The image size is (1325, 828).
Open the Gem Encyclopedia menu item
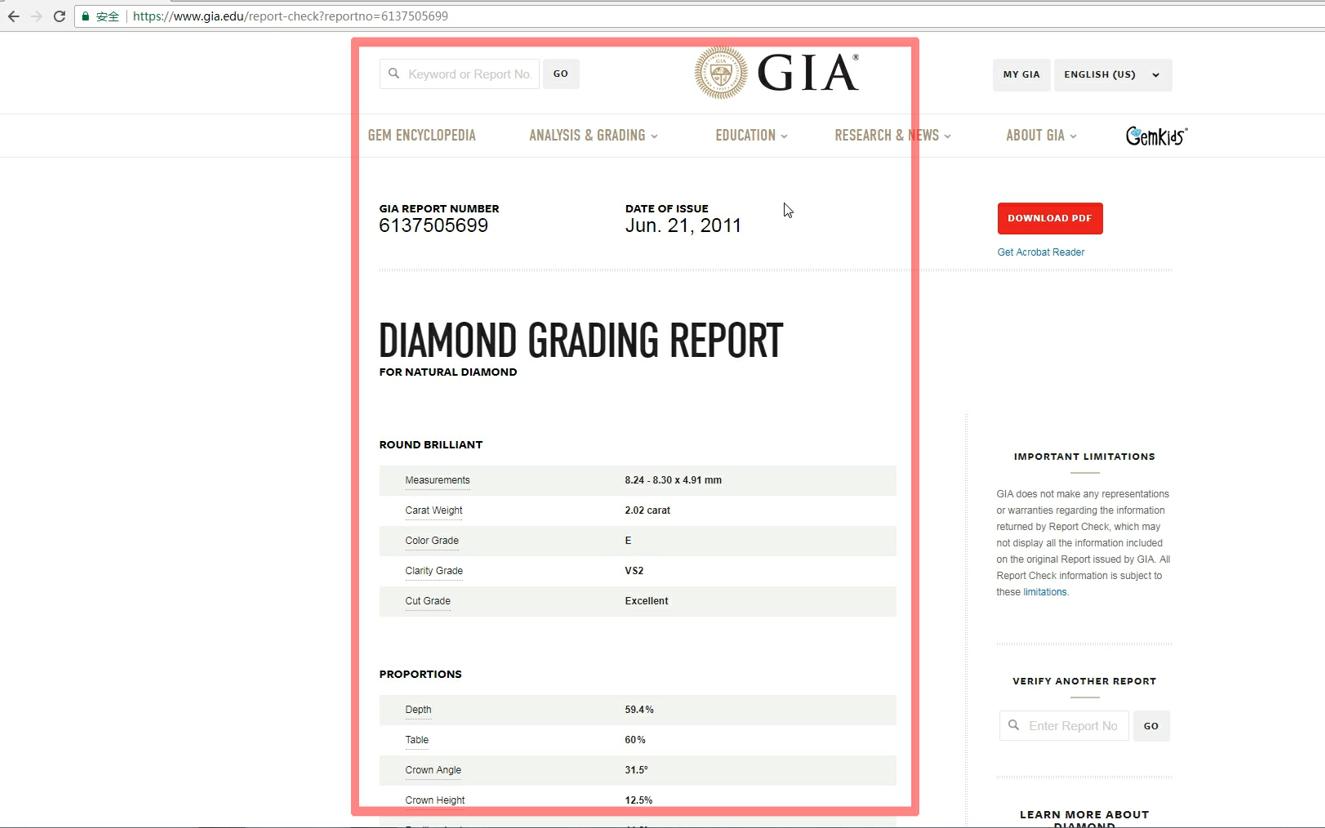pyautogui.click(x=422, y=135)
